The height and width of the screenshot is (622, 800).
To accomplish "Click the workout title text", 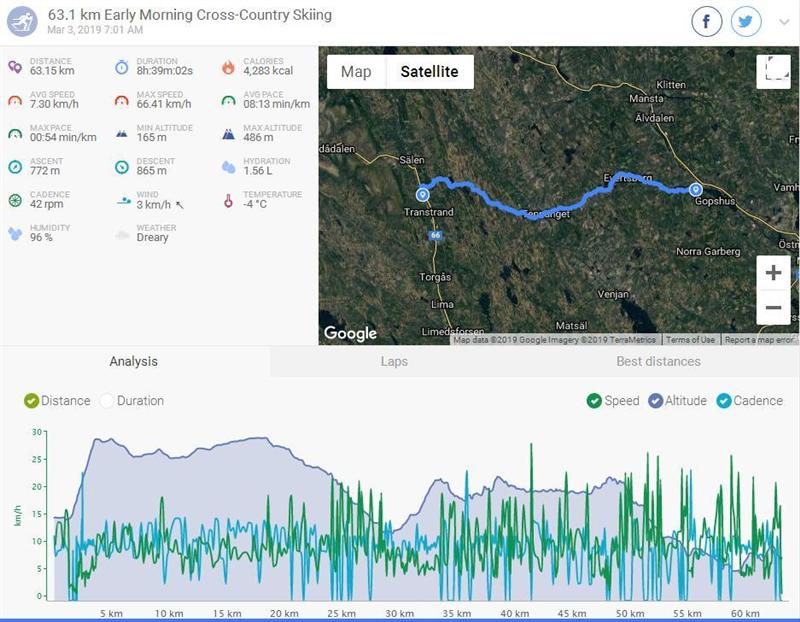I will [190, 15].
